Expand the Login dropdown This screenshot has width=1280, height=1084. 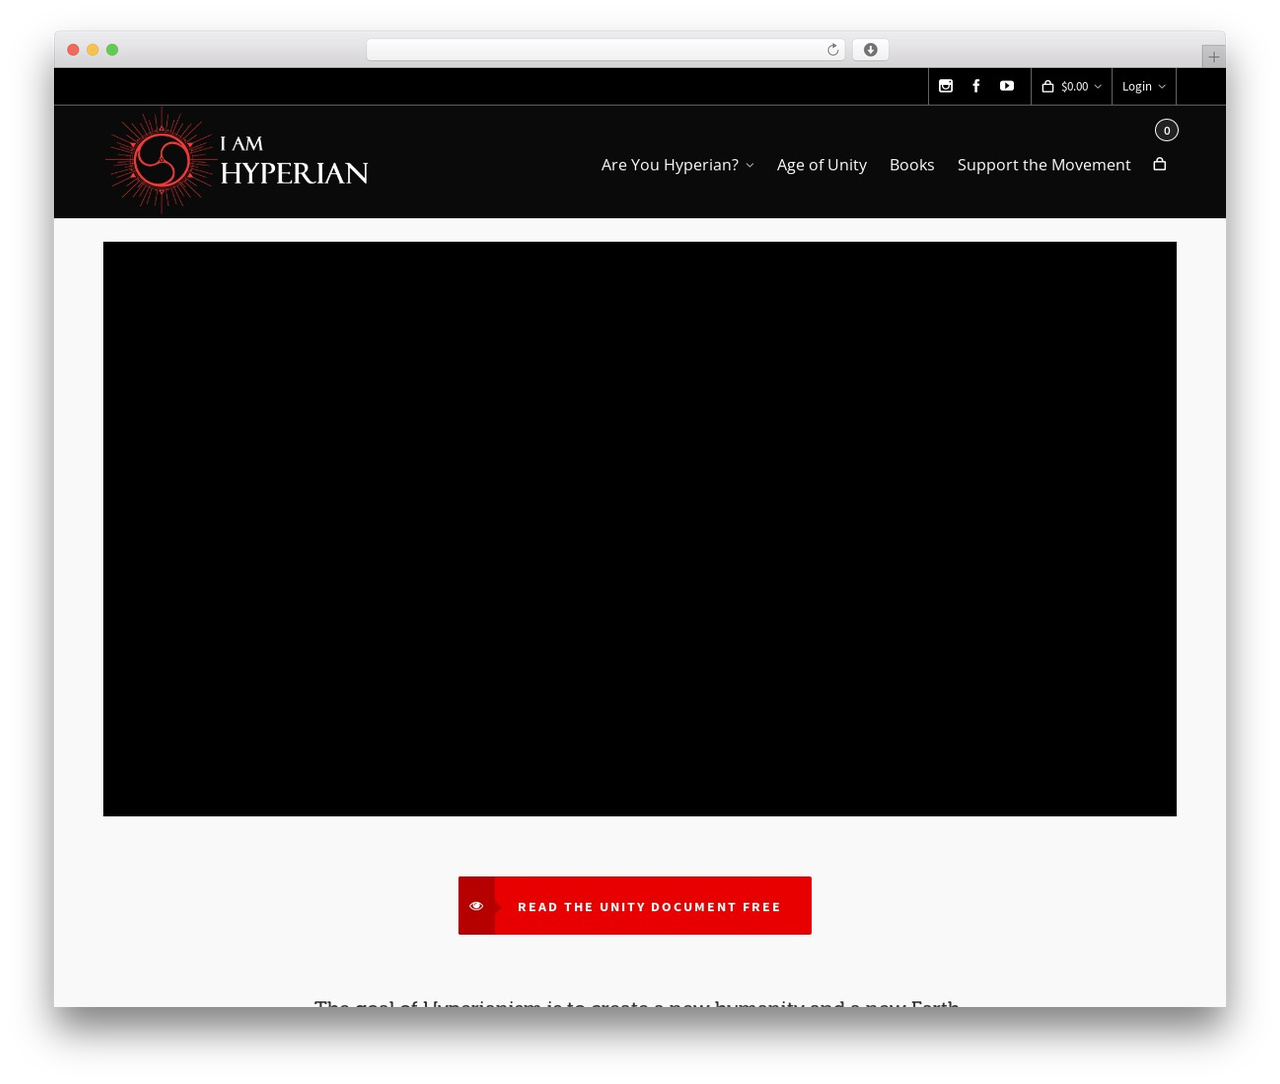(1144, 87)
